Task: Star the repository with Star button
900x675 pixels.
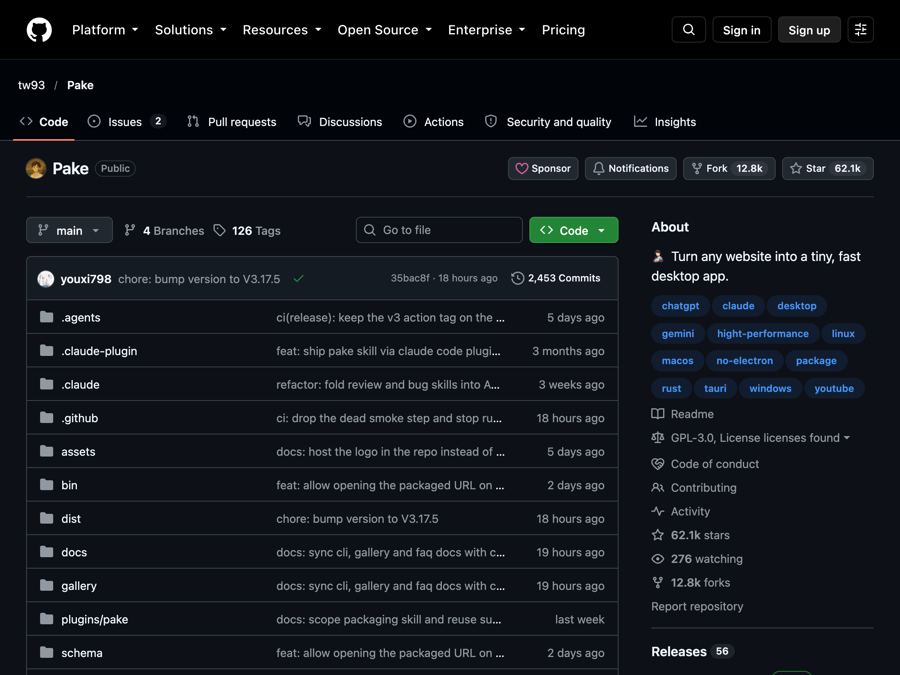Action: [827, 168]
